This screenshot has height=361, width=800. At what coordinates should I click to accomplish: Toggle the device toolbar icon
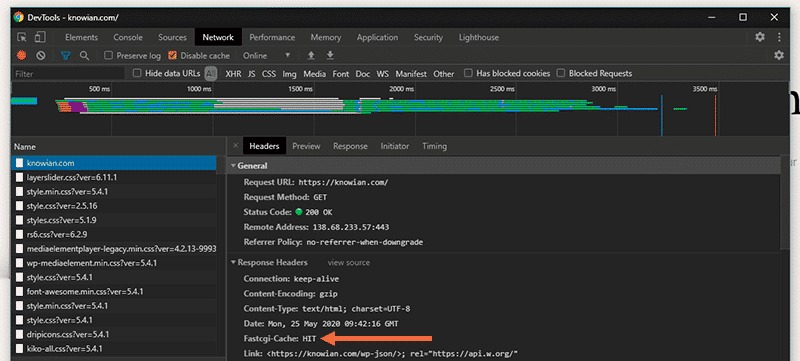pyautogui.click(x=40, y=37)
